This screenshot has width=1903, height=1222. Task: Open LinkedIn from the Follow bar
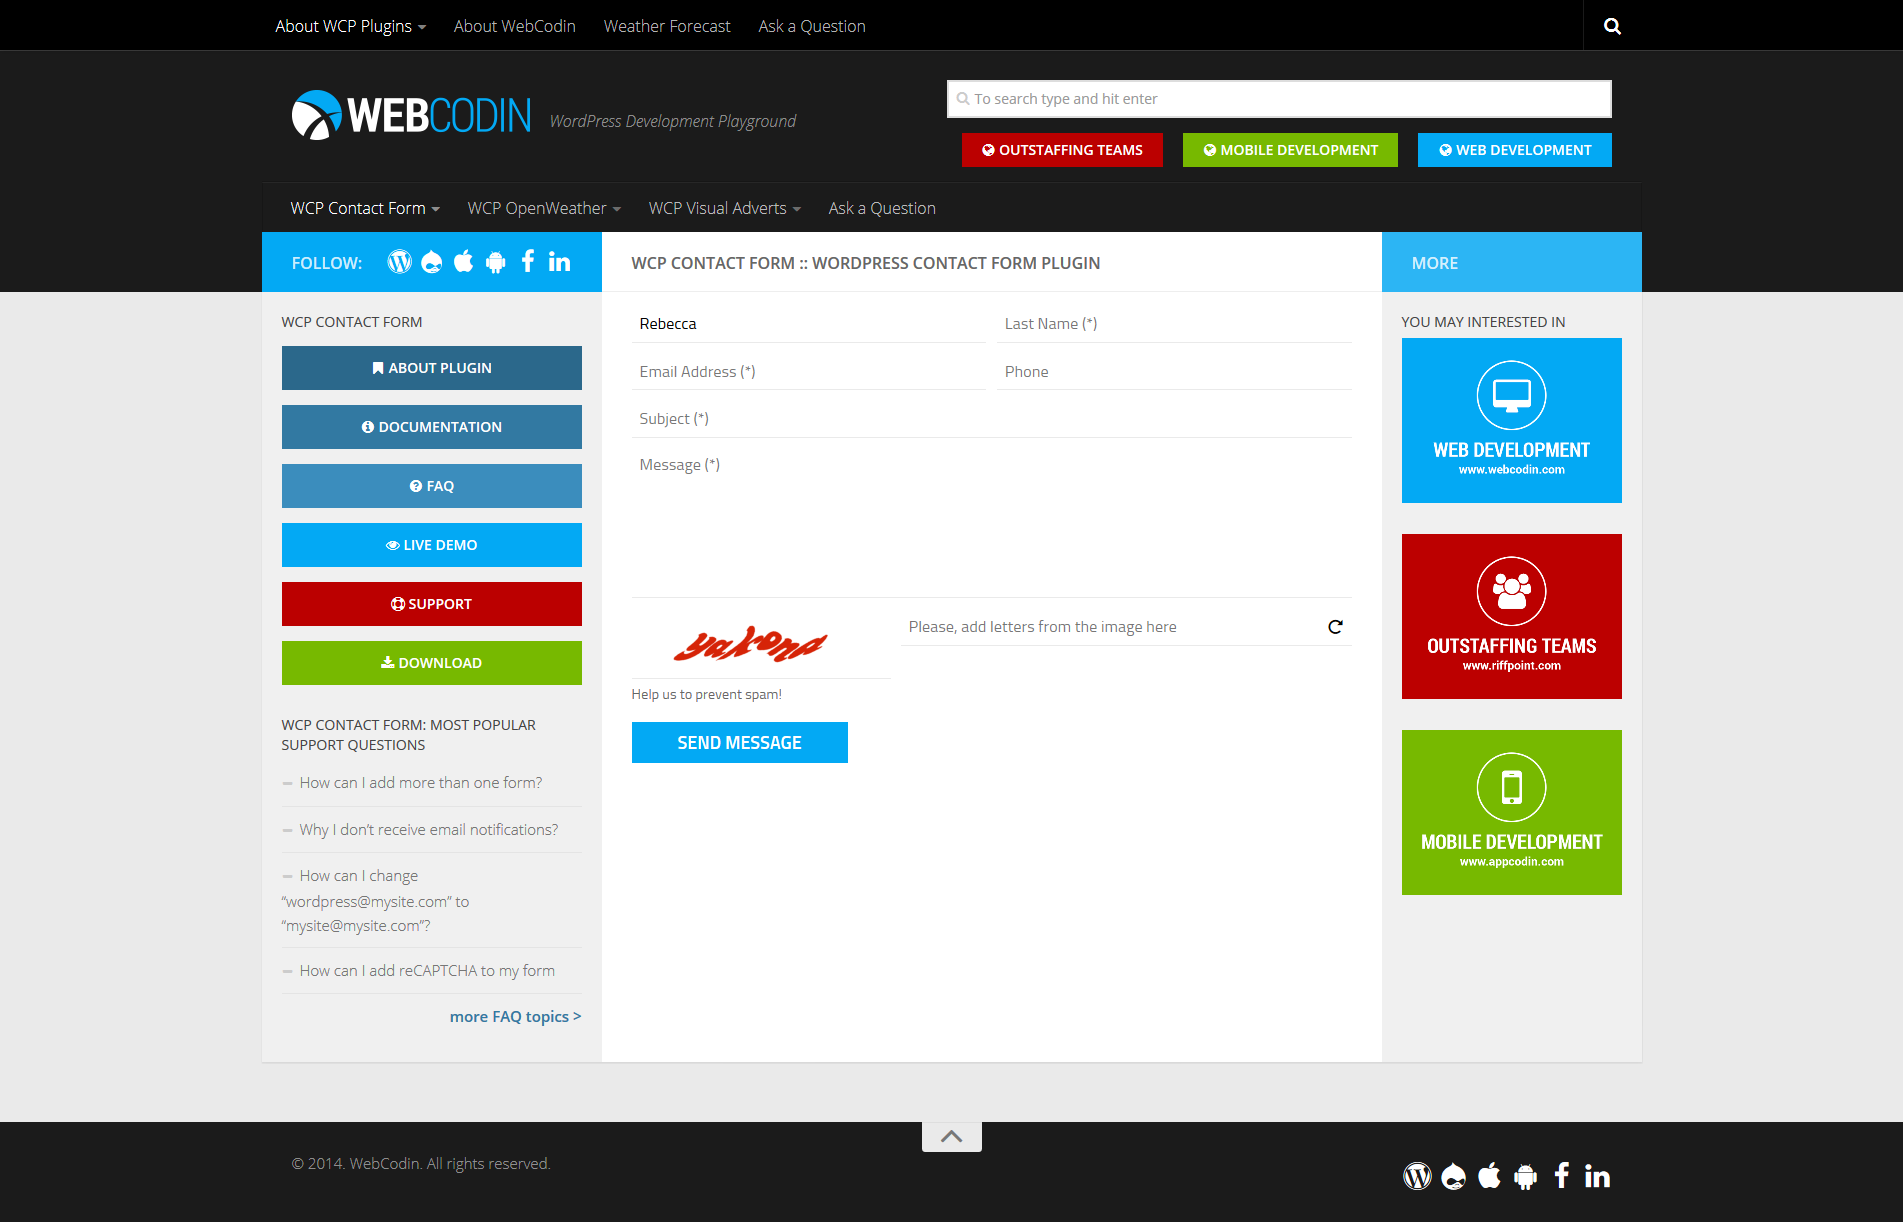(x=559, y=262)
